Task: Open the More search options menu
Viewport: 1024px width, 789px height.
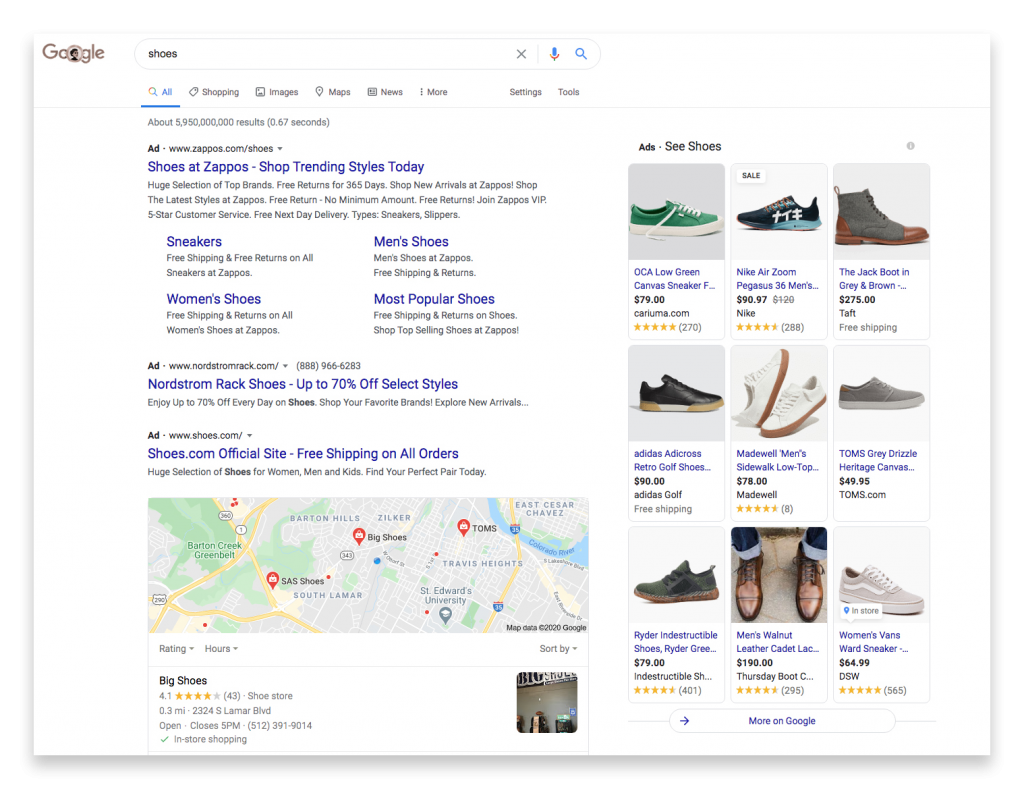Action: (x=434, y=92)
